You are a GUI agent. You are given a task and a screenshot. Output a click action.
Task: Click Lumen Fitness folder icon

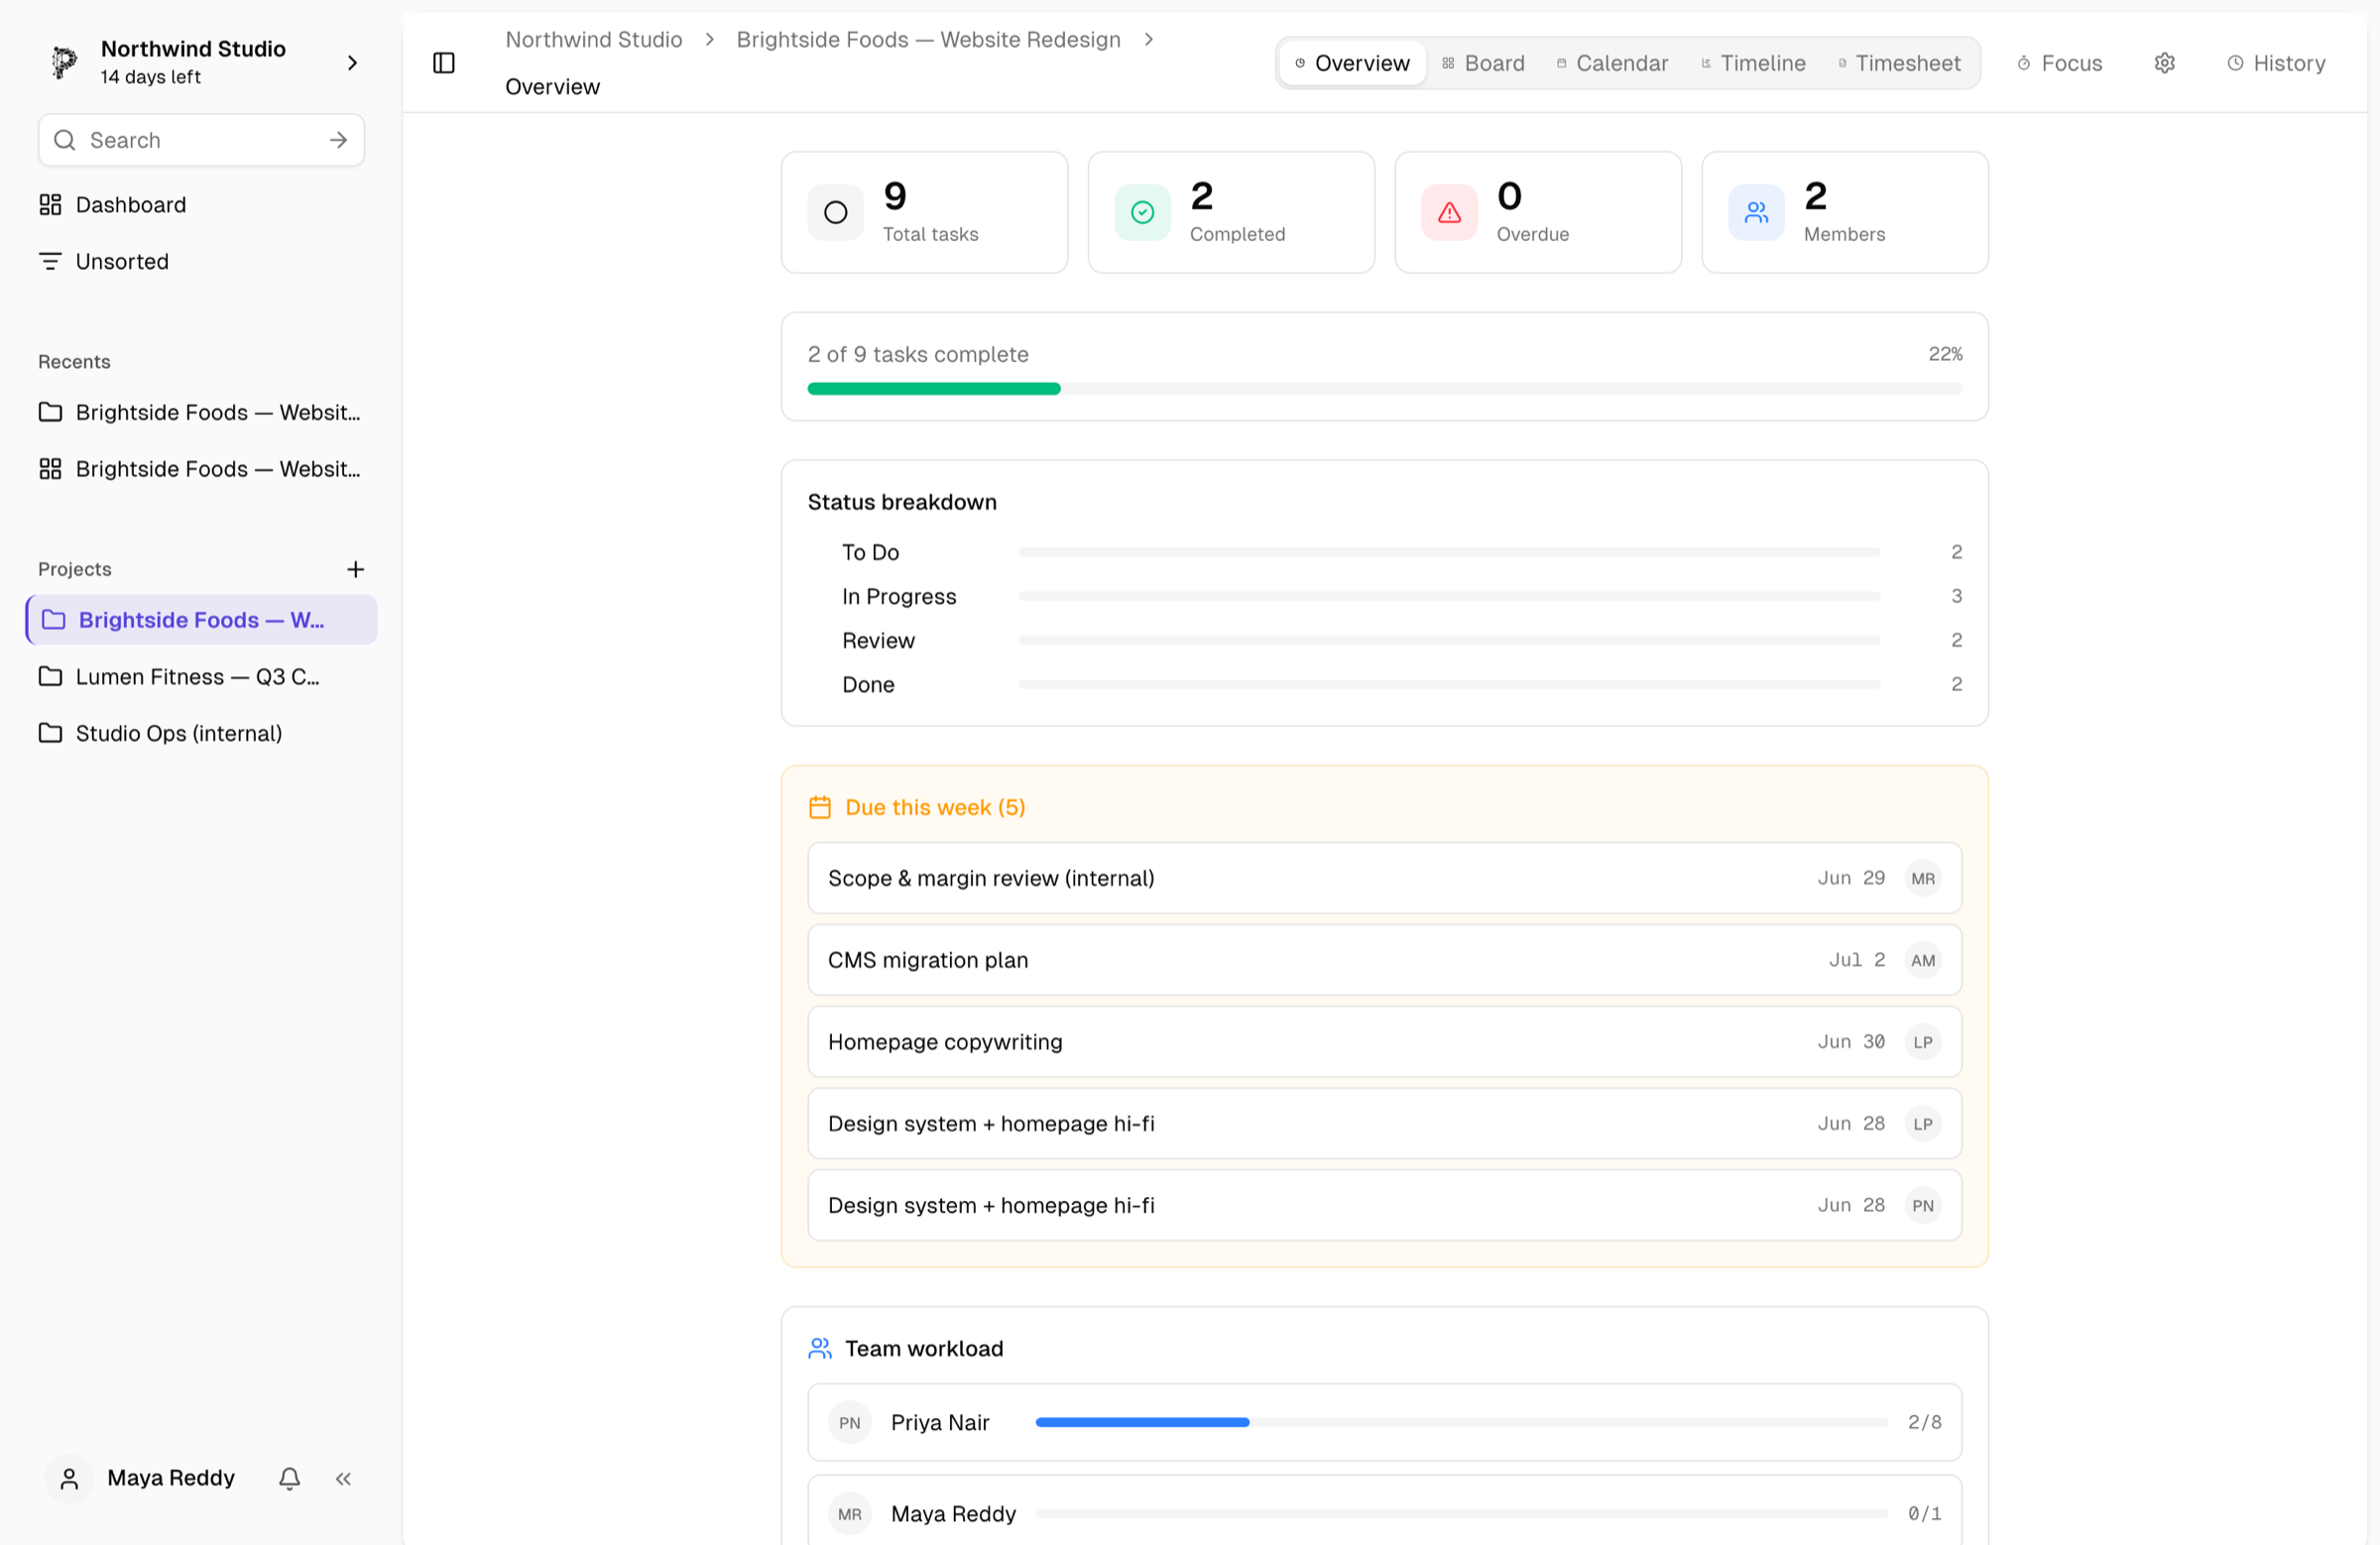(50, 676)
